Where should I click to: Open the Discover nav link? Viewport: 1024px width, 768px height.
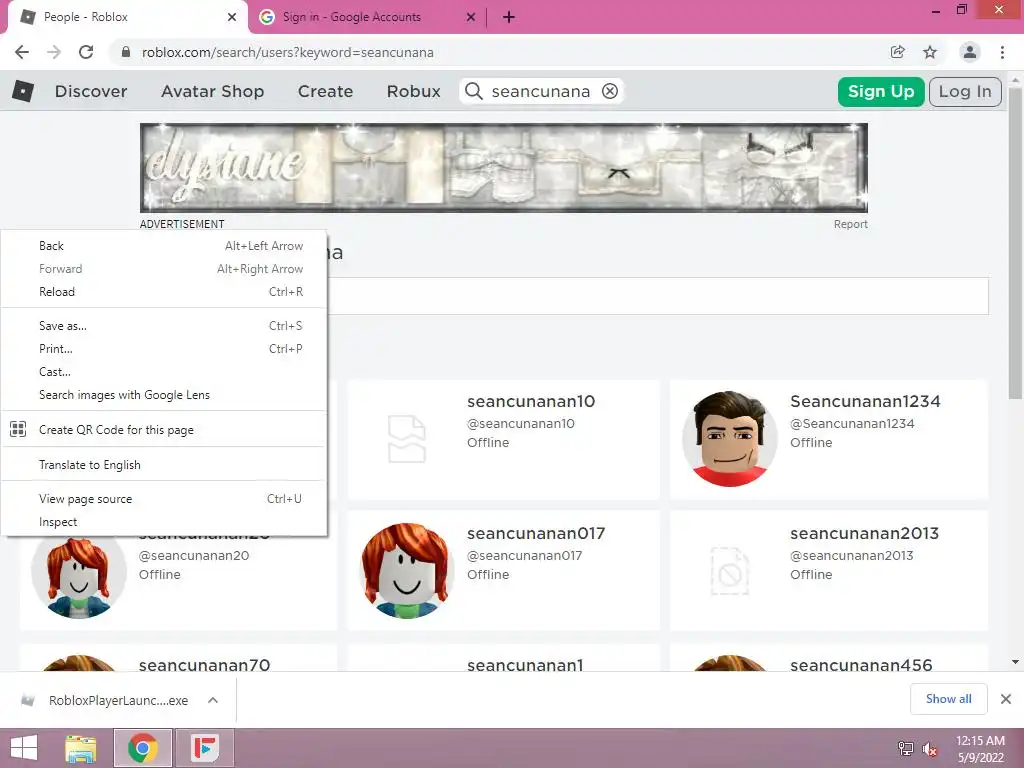91,91
